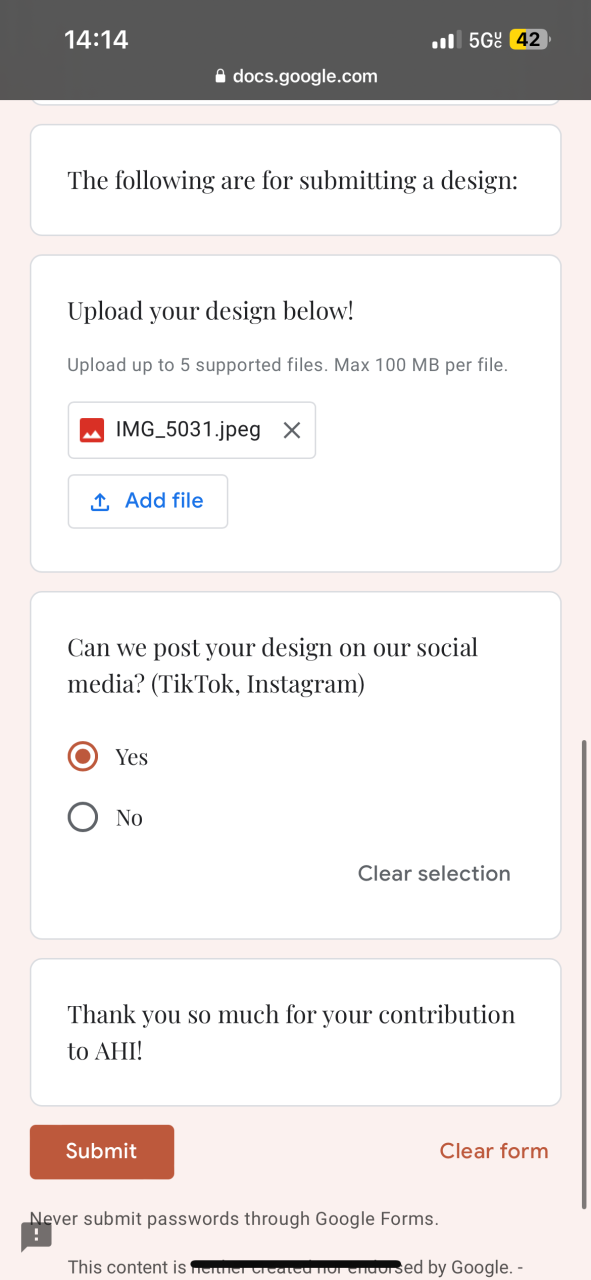Click Clear selection for social media question
Image resolution: width=591 pixels, height=1280 pixels.
point(434,873)
